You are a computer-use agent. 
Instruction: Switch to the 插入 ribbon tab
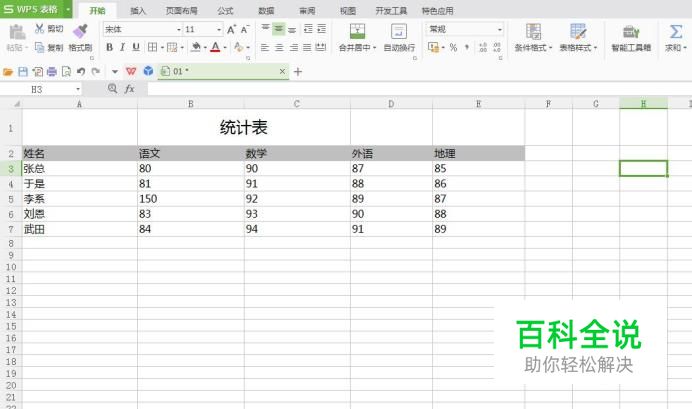tap(138, 11)
